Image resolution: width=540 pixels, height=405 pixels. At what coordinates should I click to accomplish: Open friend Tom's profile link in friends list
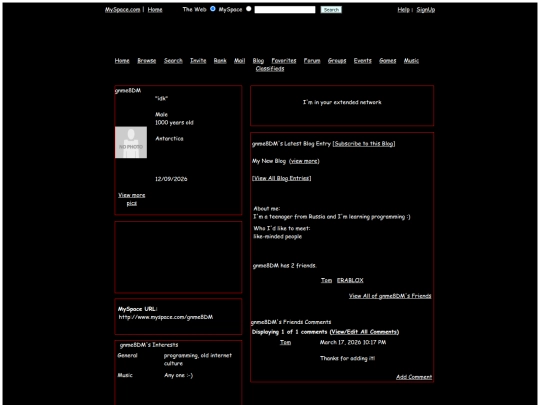coord(326,280)
